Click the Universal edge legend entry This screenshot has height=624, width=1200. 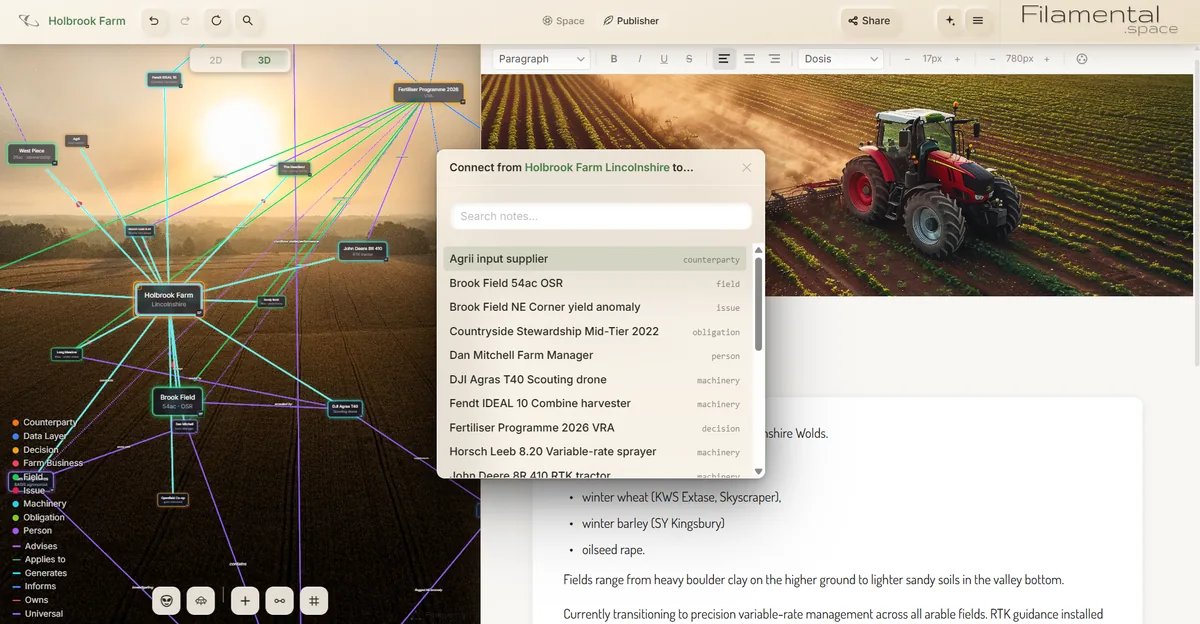[37, 614]
